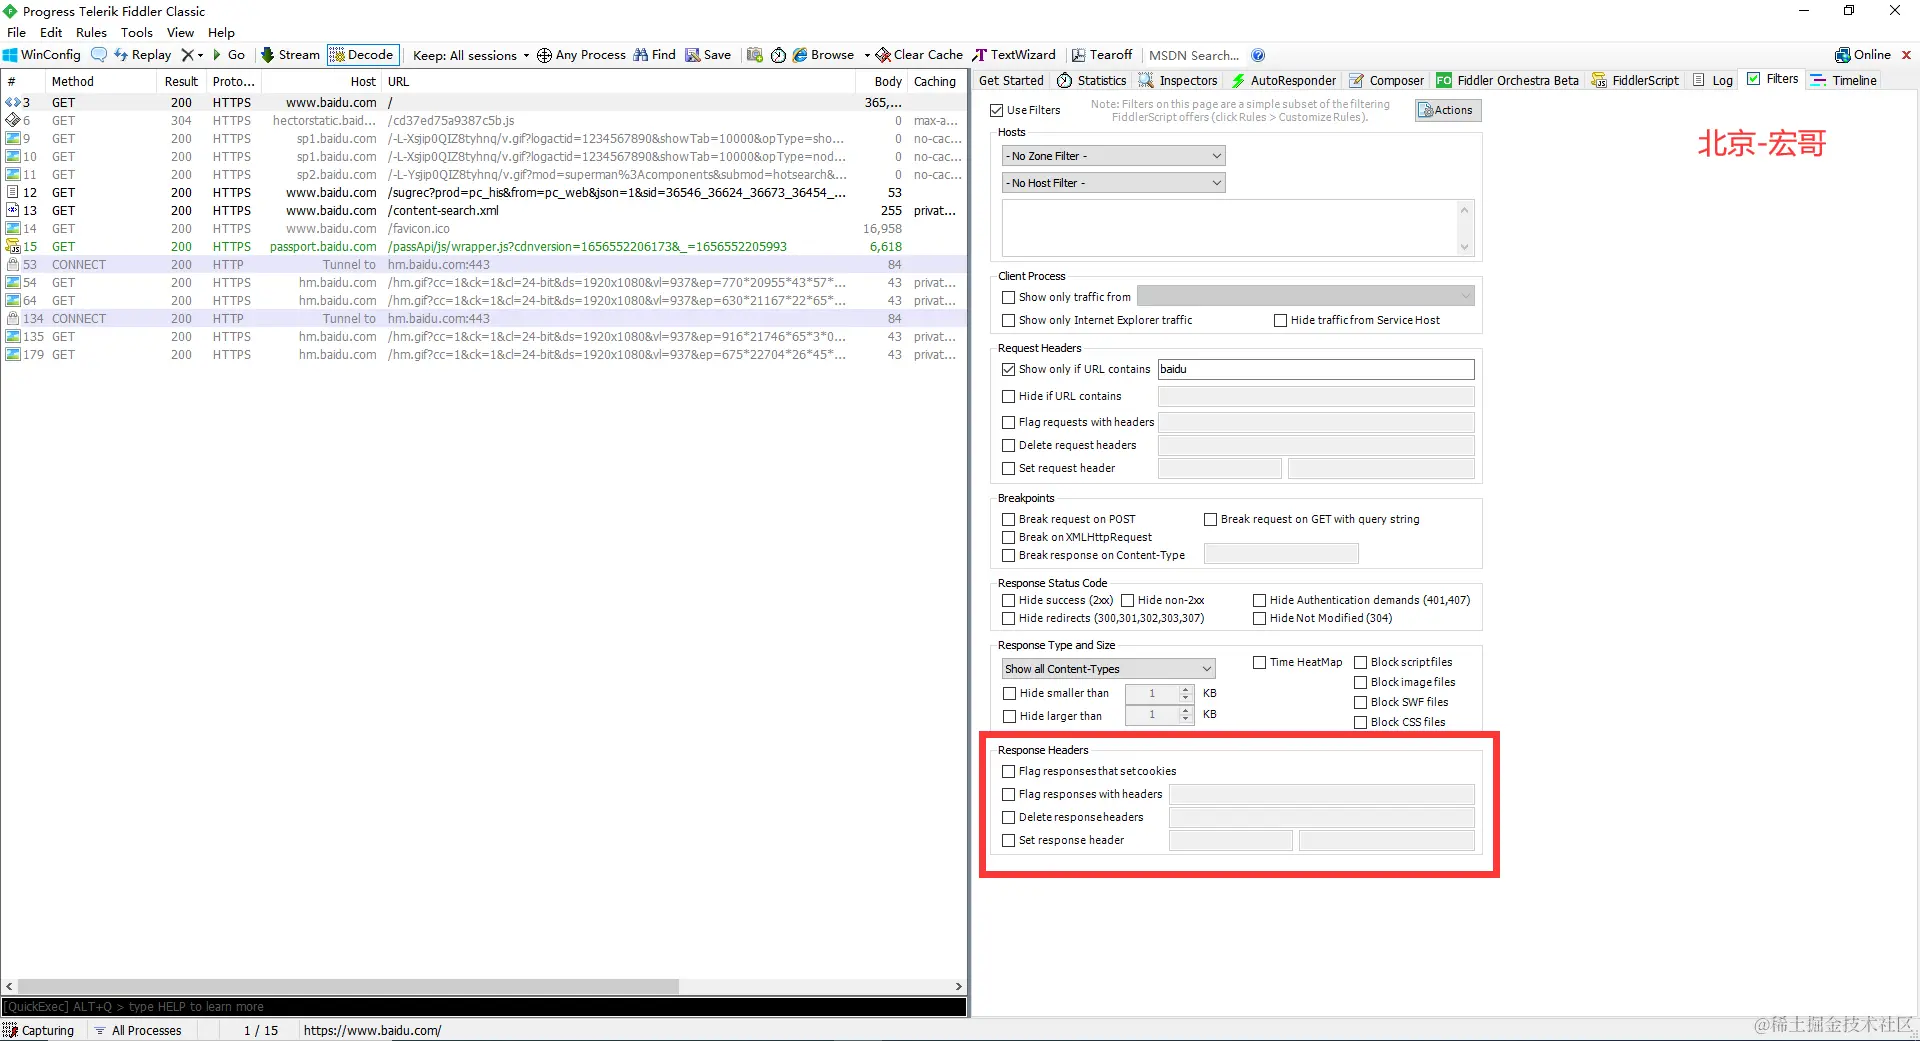Image resolution: width=1920 pixels, height=1041 pixels.
Task: Uncheck the Use Filters checkbox
Action: tap(996, 110)
